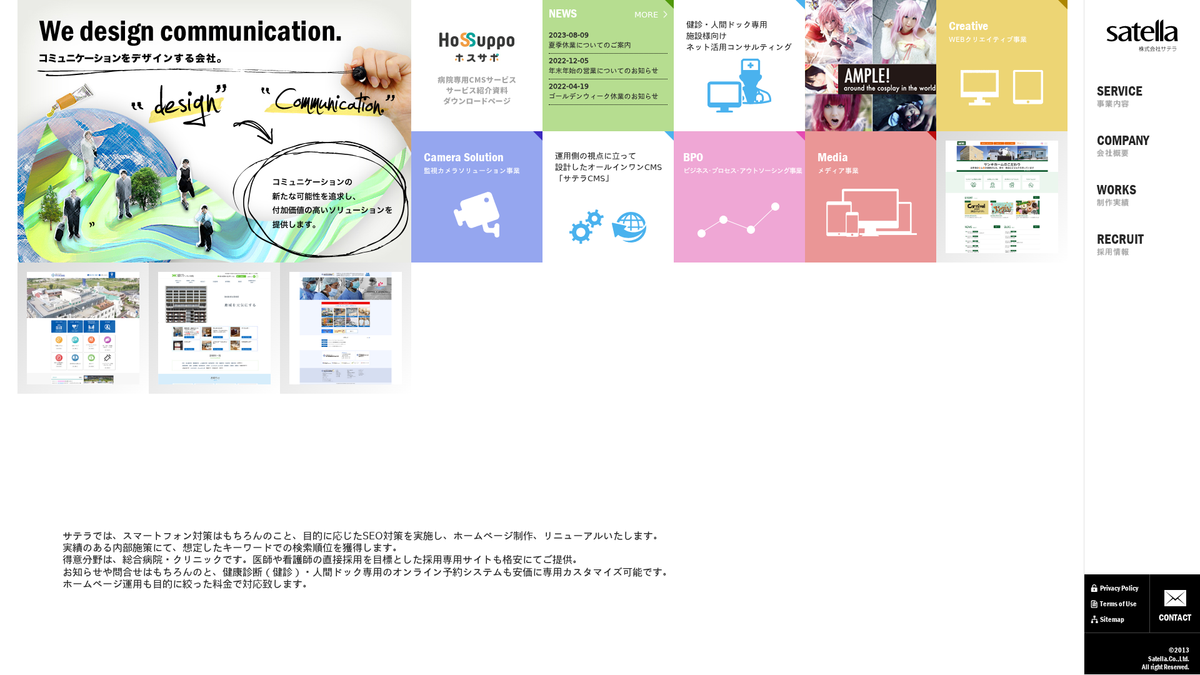The height and width of the screenshot is (675, 1200).
Task: Open the COMPANY menu item
Action: pos(1123,146)
